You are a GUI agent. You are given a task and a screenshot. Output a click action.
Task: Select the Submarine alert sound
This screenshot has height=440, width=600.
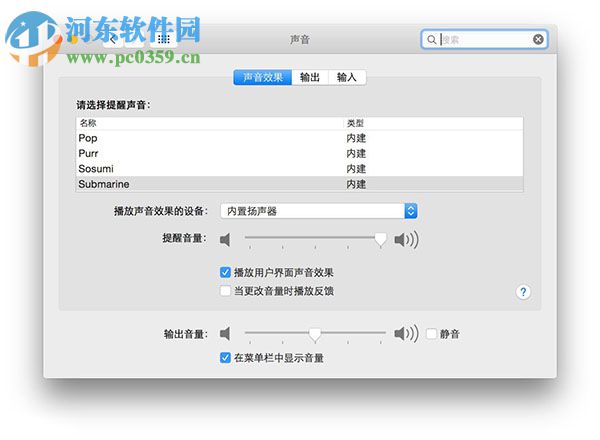coord(299,184)
